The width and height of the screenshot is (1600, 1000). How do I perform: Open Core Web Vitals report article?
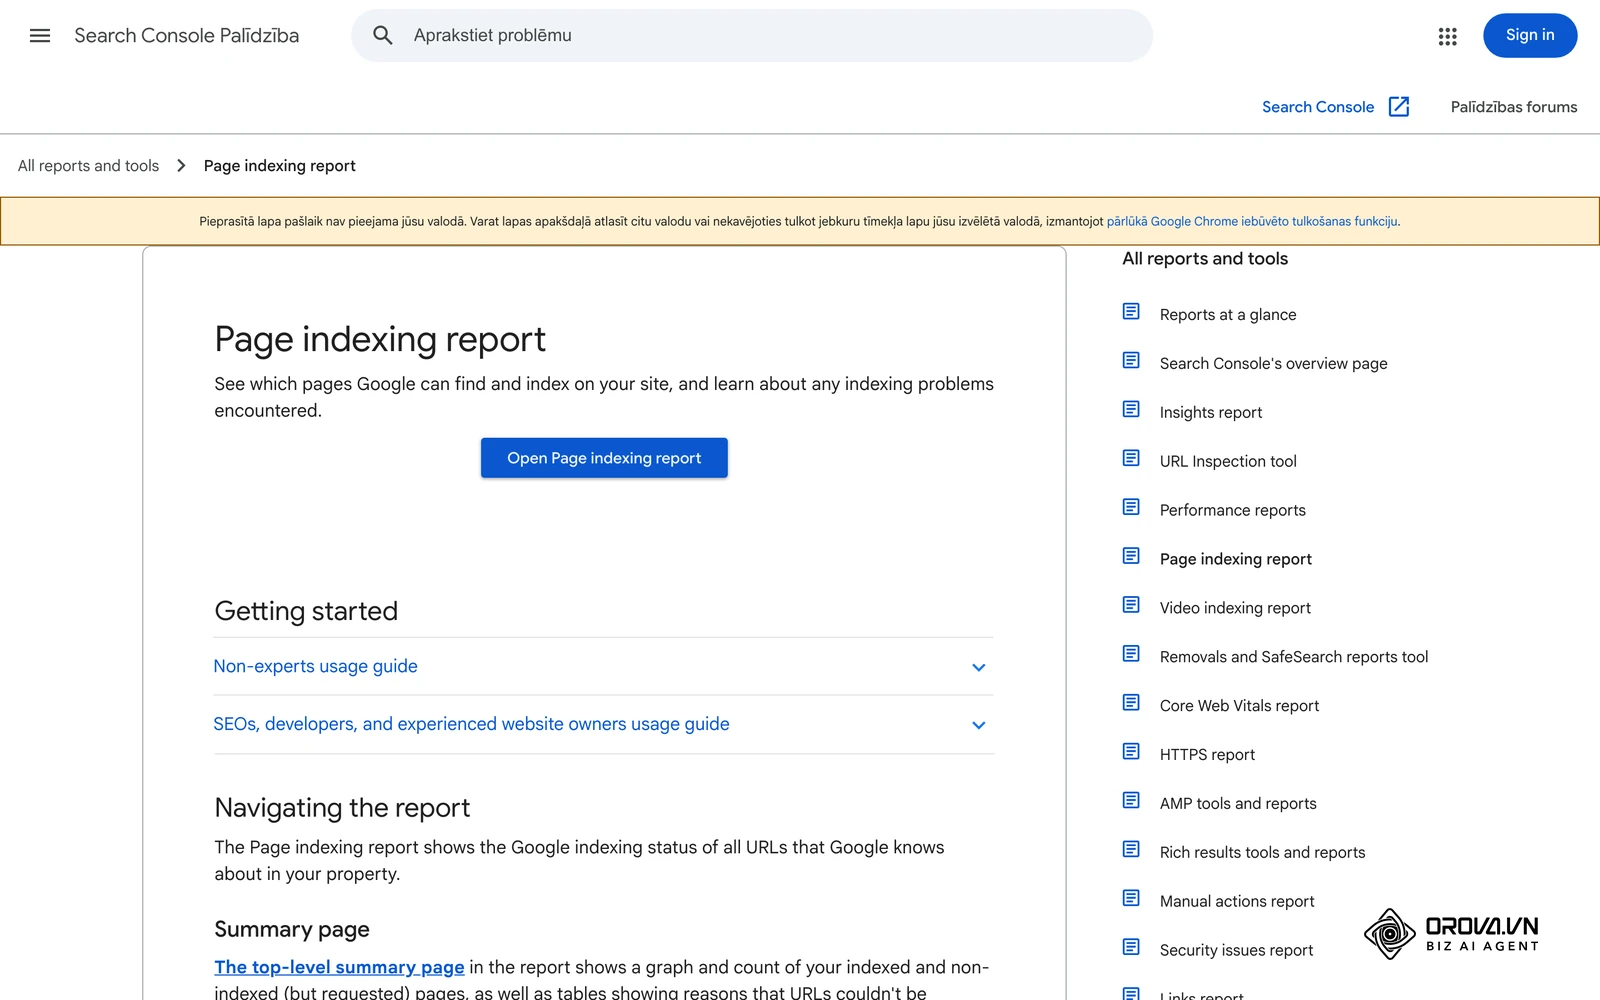pyautogui.click(x=1239, y=707)
